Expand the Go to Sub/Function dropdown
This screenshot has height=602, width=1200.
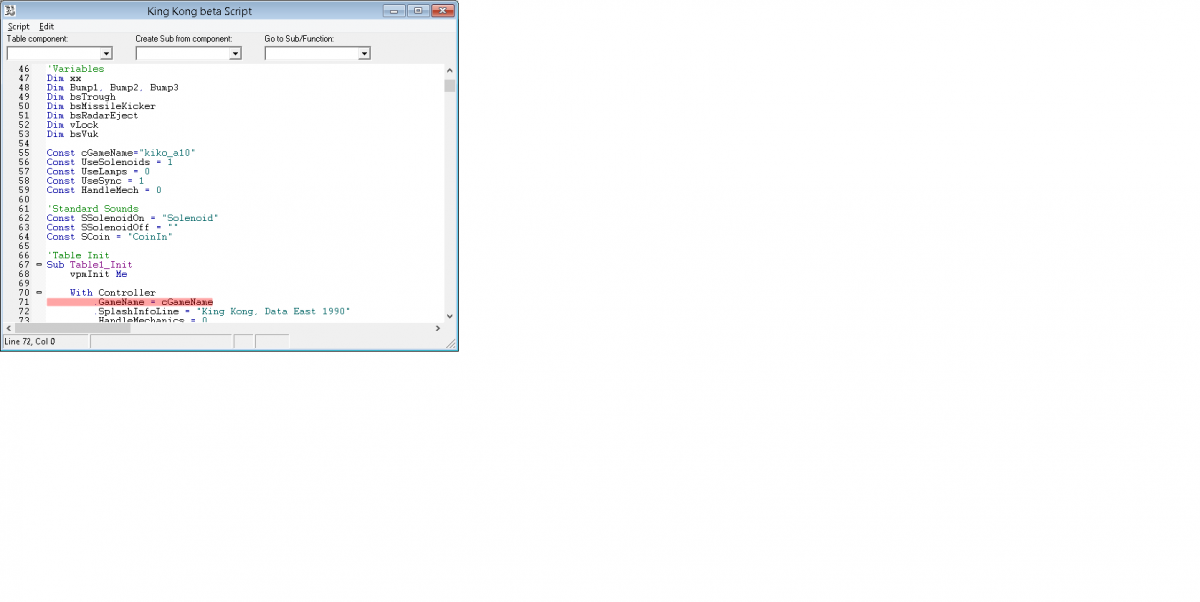364,54
